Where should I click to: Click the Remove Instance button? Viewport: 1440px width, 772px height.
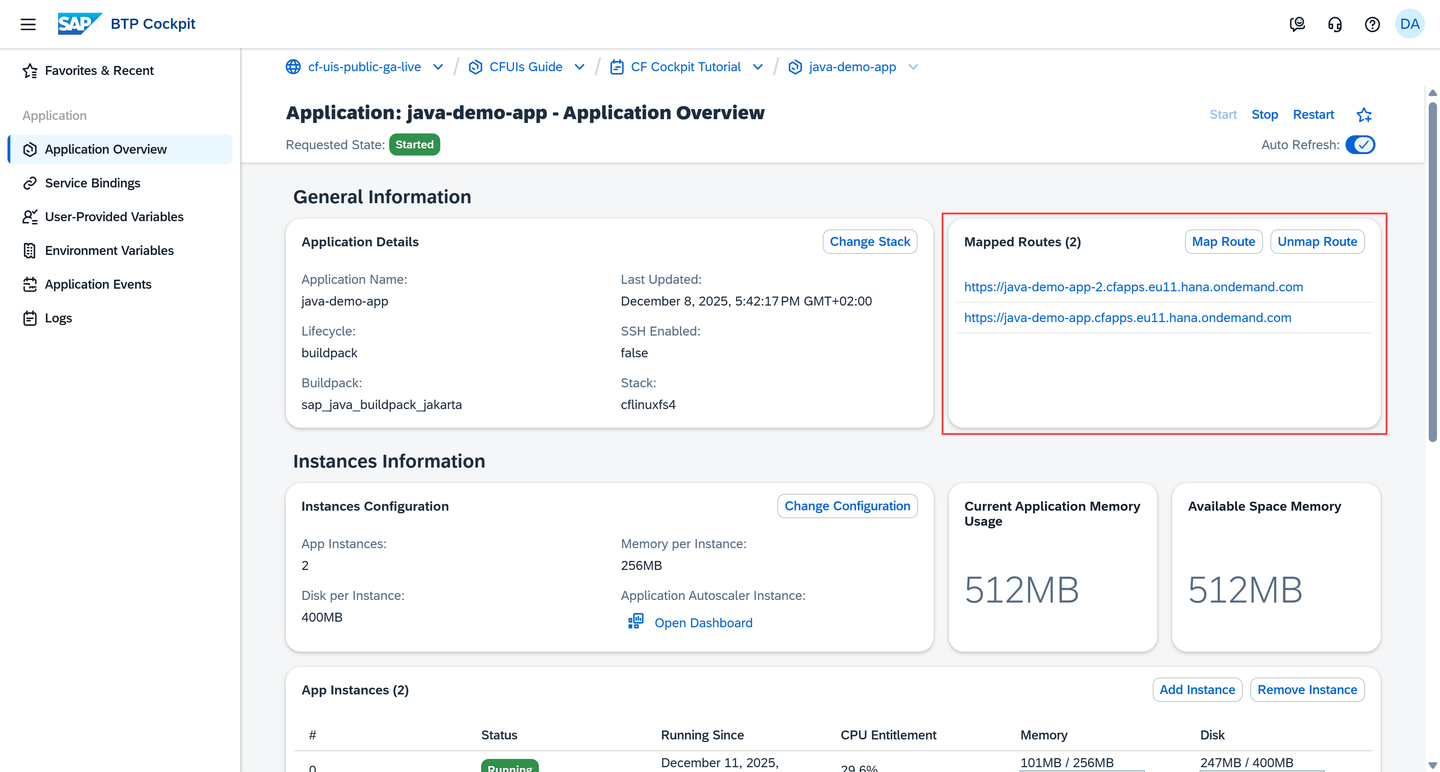pos(1308,690)
